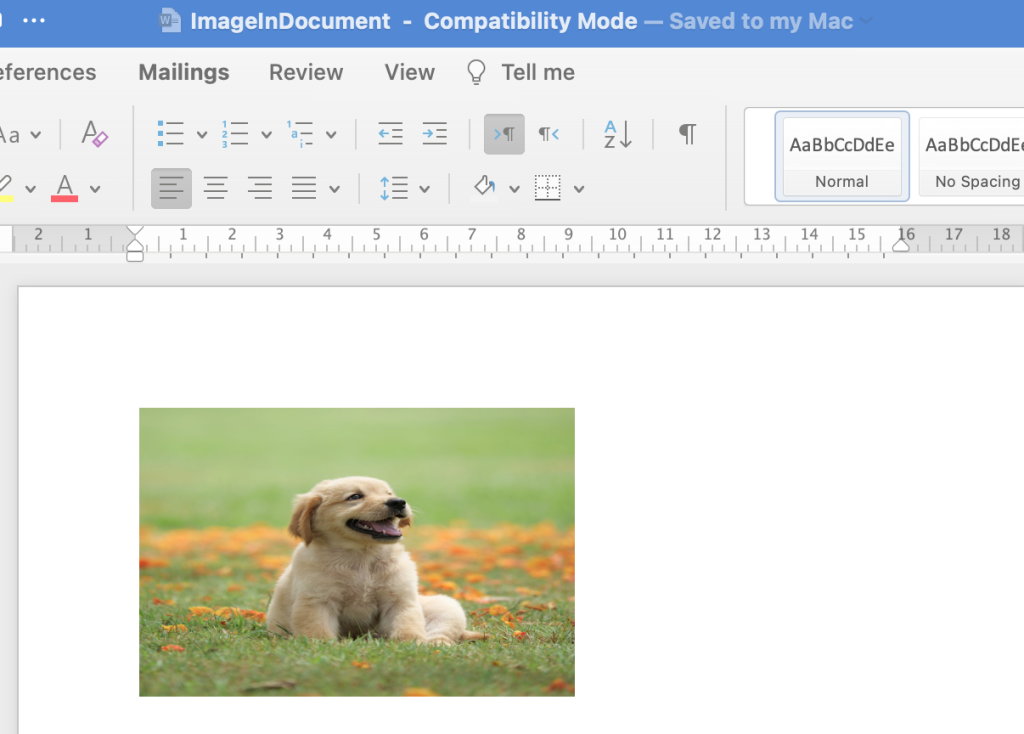This screenshot has height=734, width=1024.
Task: Select the puppy image in document
Action: [357, 552]
